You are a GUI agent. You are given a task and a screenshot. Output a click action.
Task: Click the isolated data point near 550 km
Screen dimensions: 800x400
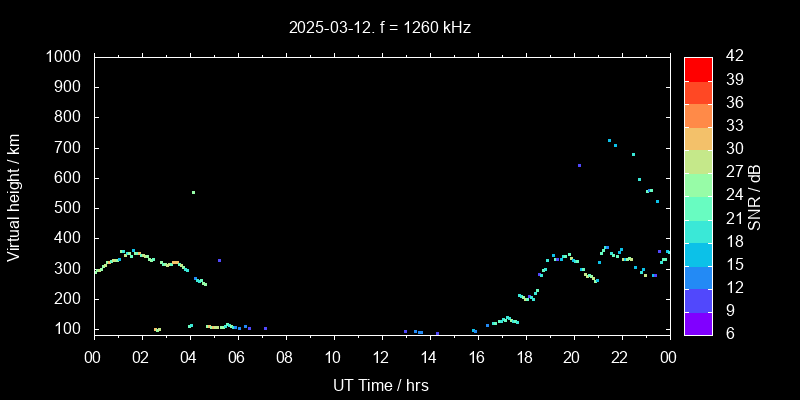(193, 192)
